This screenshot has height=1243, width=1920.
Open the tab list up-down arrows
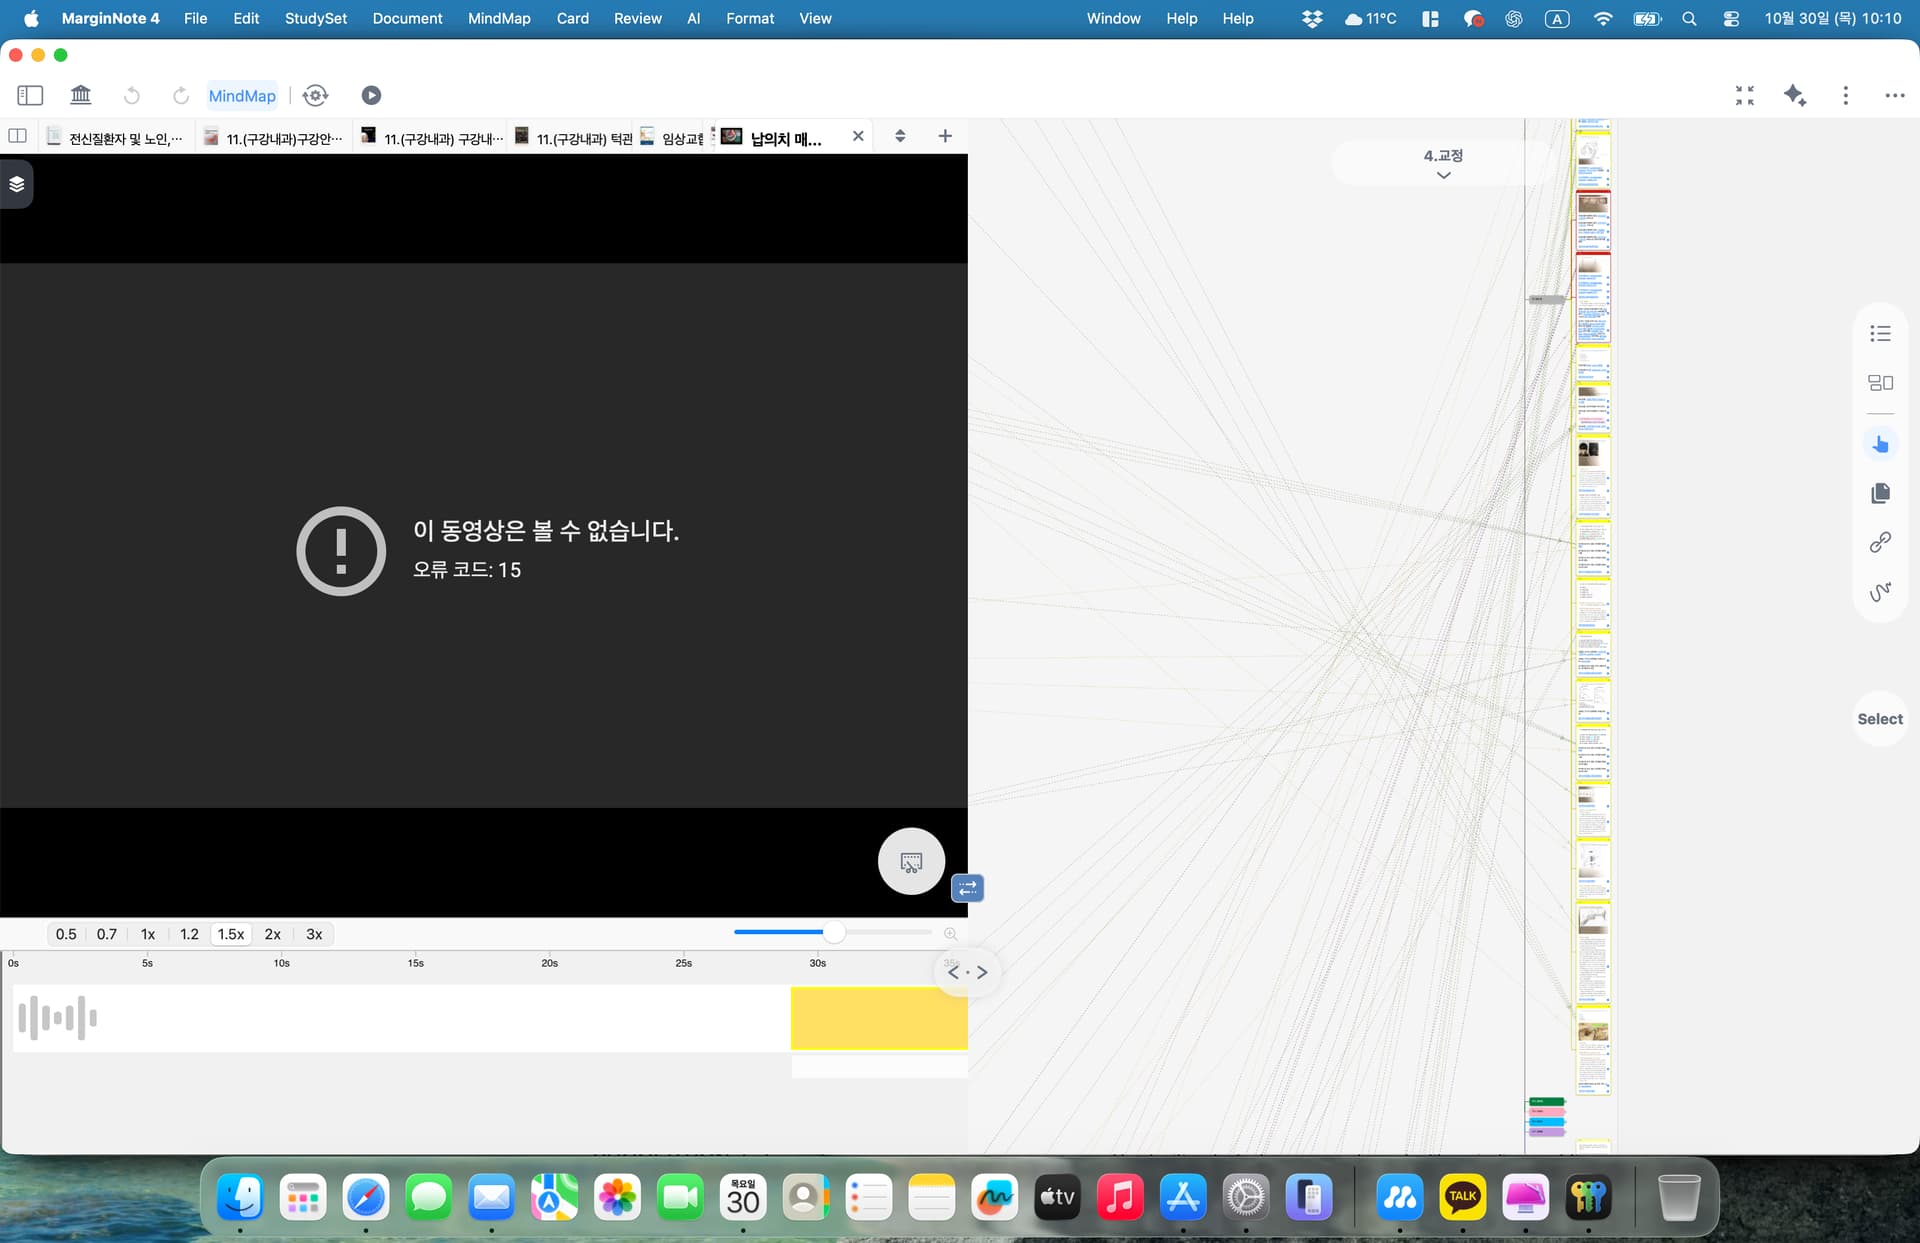tap(900, 136)
